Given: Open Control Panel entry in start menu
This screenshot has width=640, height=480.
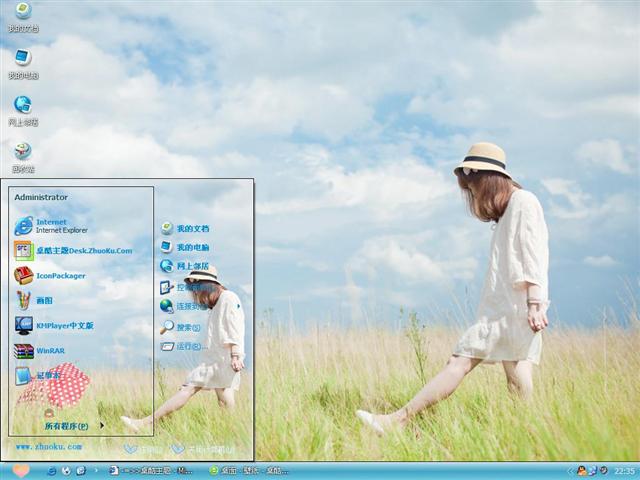Looking at the screenshot, I should (x=185, y=287).
